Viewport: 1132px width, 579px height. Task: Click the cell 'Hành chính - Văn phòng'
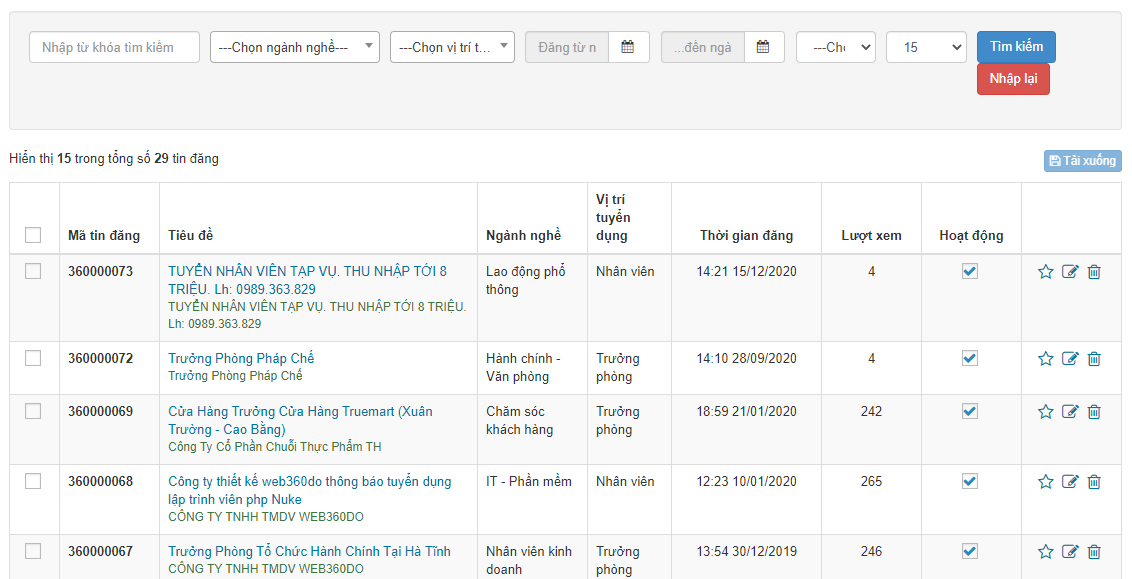tap(523, 367)
